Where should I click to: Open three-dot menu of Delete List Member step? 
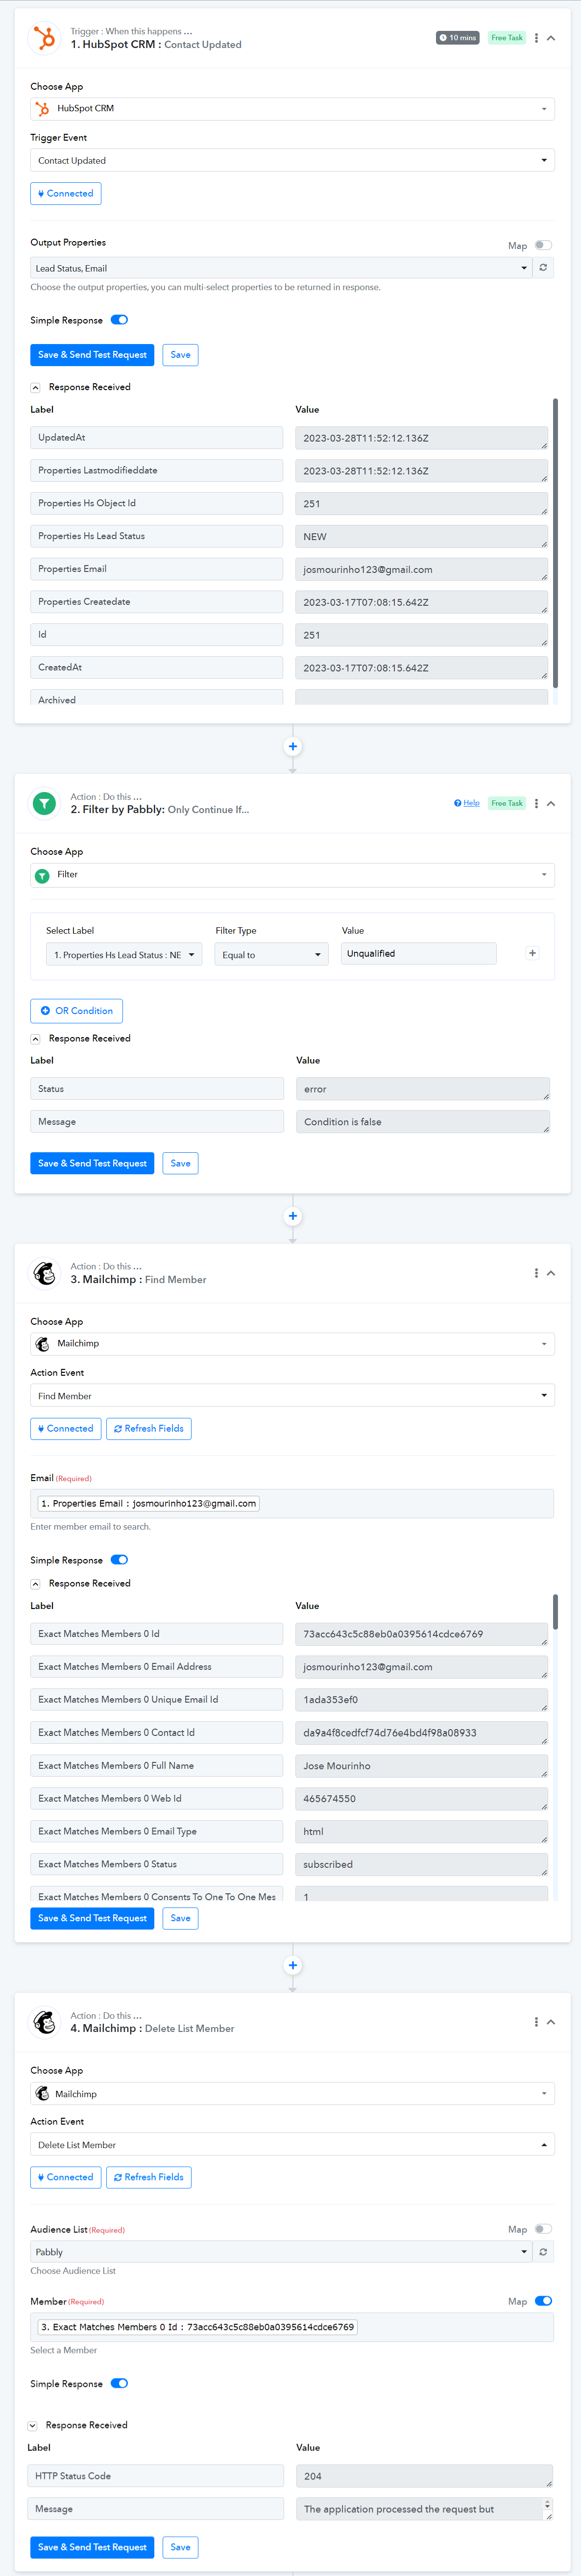536,2022
